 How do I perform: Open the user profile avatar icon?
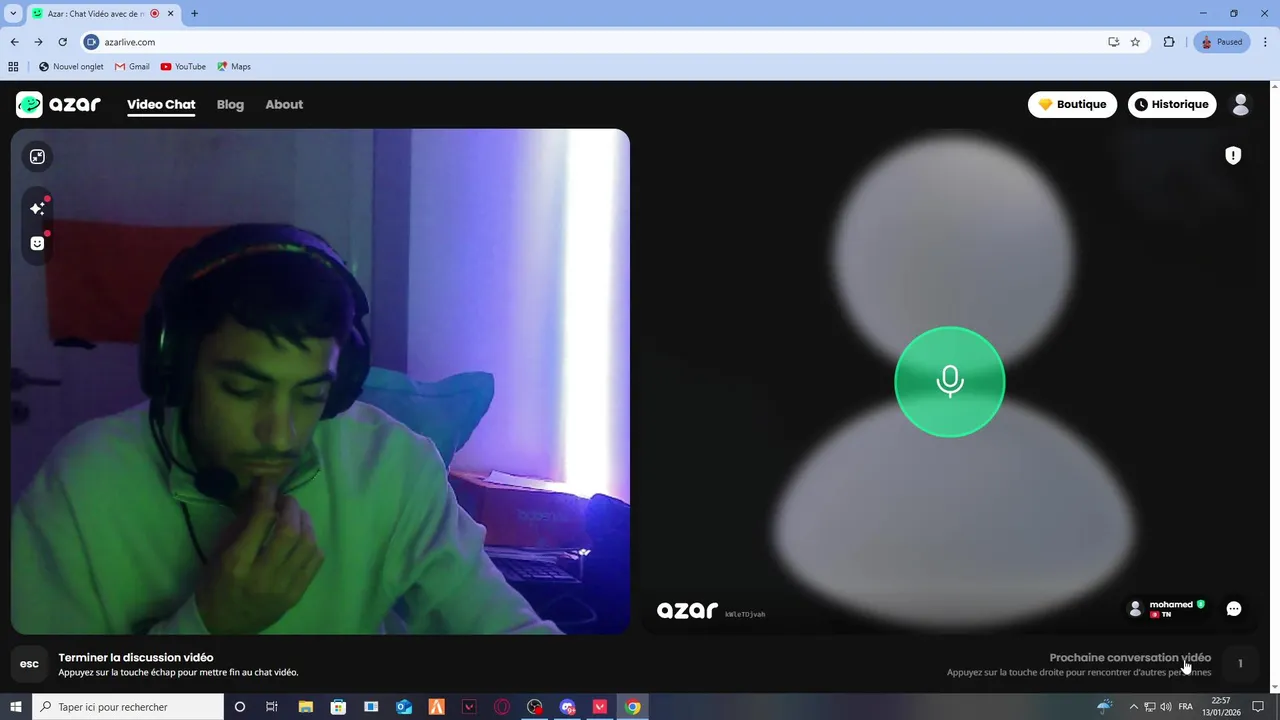1241,104
